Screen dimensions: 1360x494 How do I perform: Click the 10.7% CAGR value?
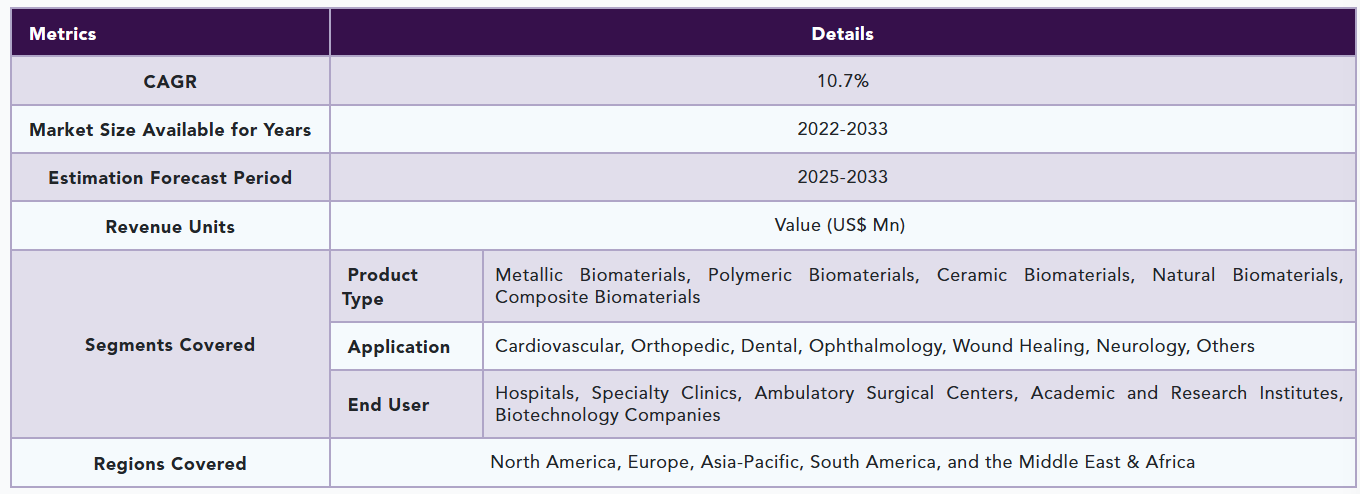click(842, 81)
